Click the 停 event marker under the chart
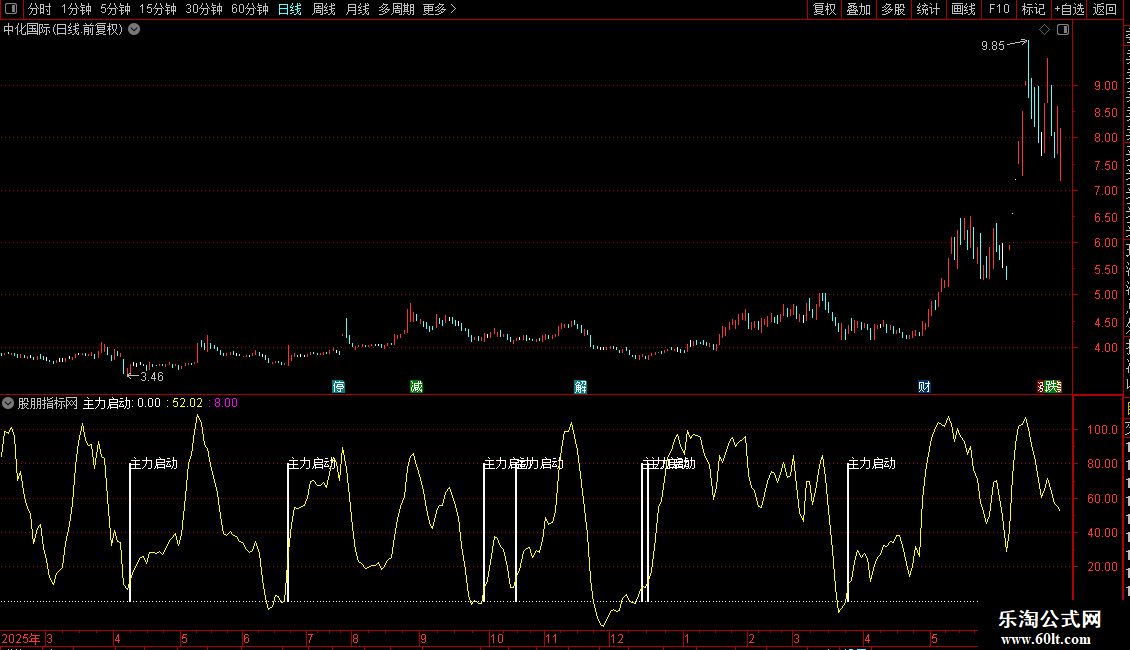The image size is (1130, 650). pos(339,387)
